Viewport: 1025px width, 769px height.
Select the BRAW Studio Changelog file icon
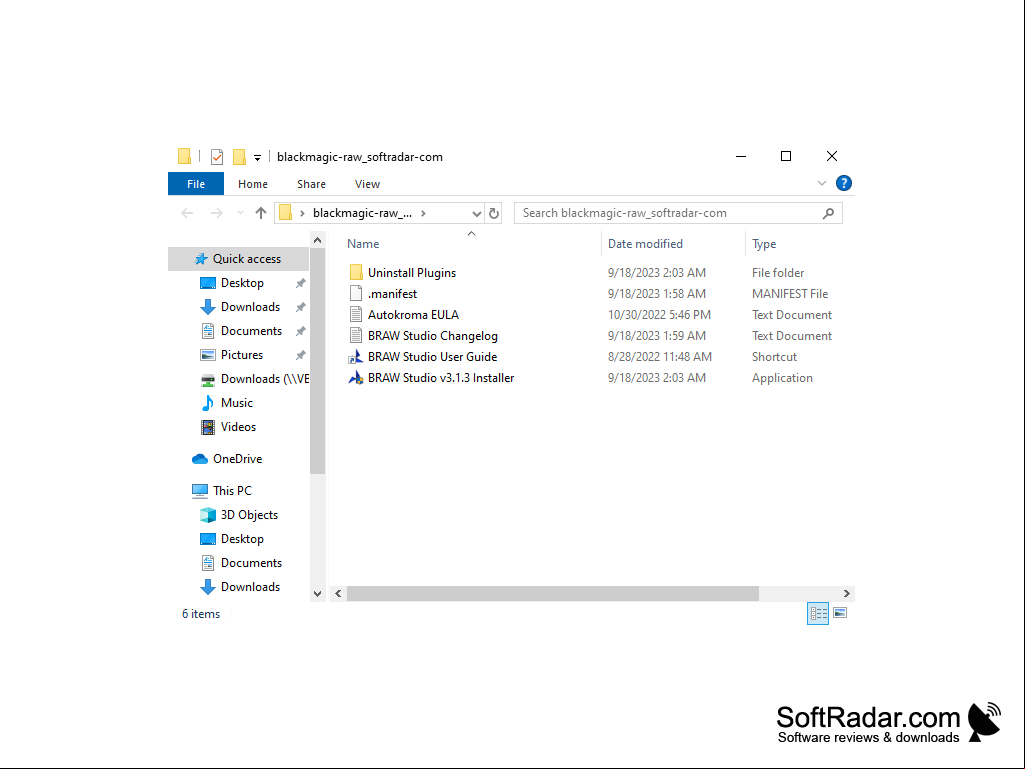[356, 335]
